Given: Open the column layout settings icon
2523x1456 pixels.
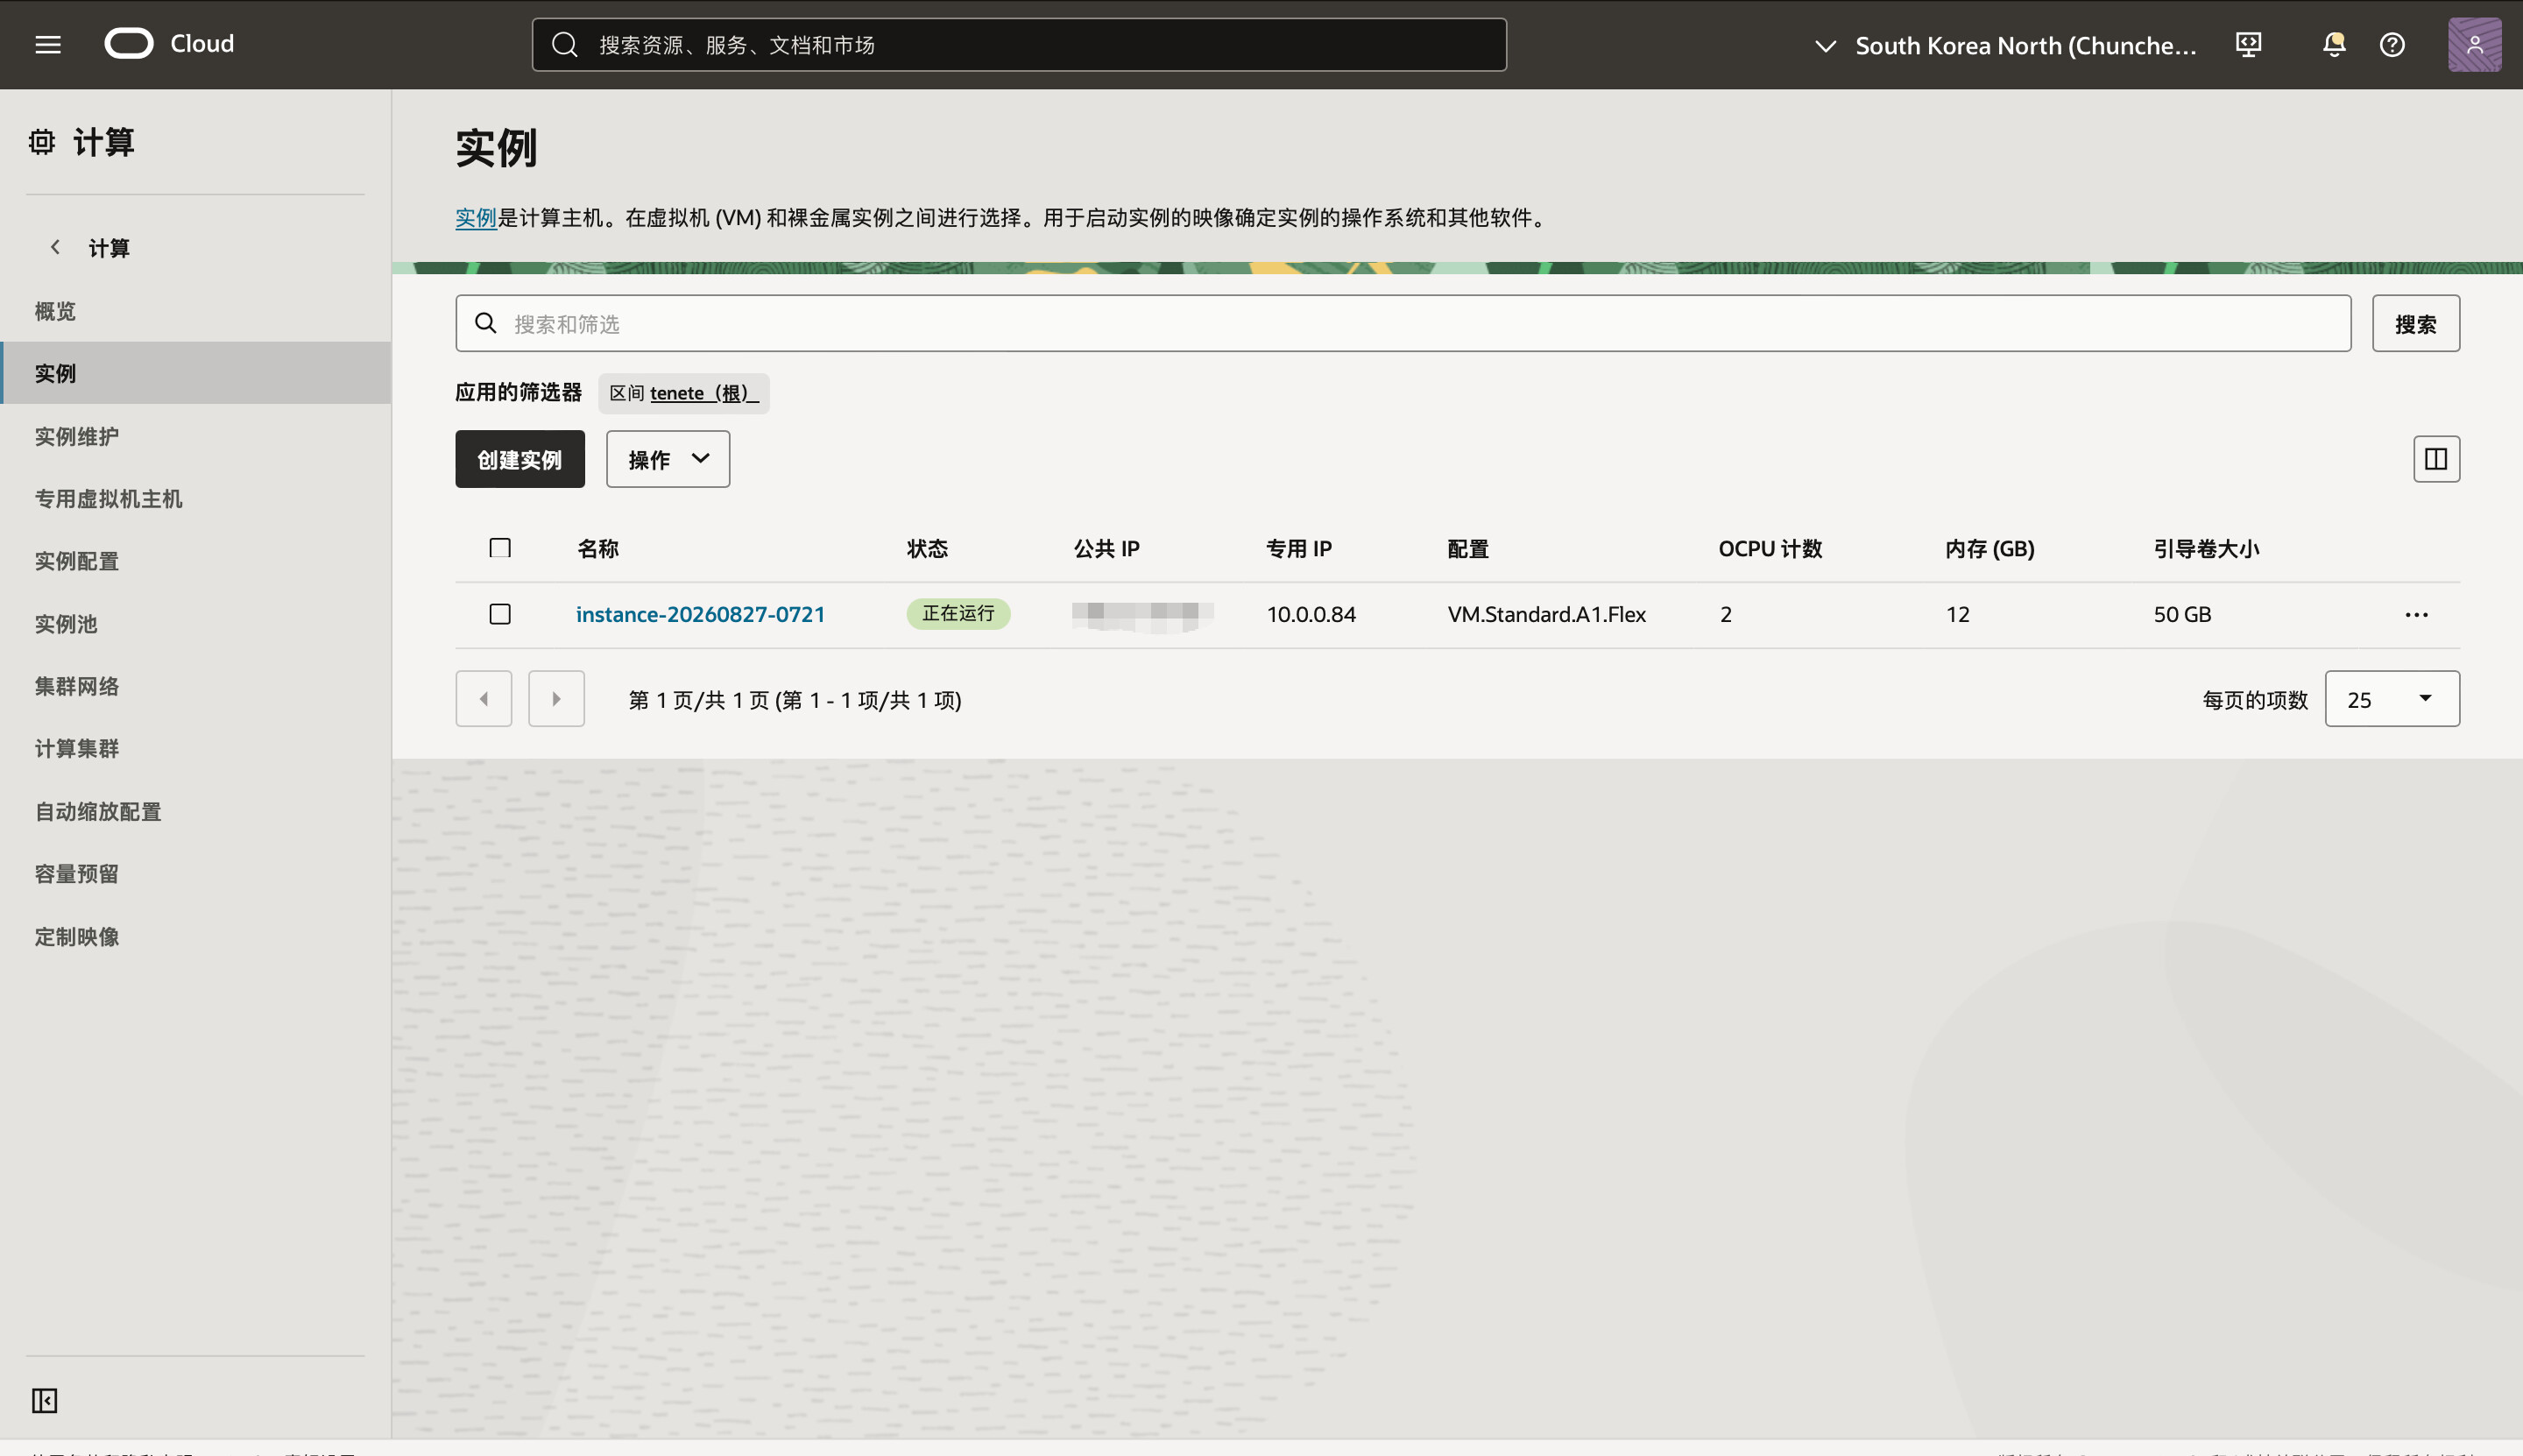Looking at the screenshot, I should [x=2436, y=459].
